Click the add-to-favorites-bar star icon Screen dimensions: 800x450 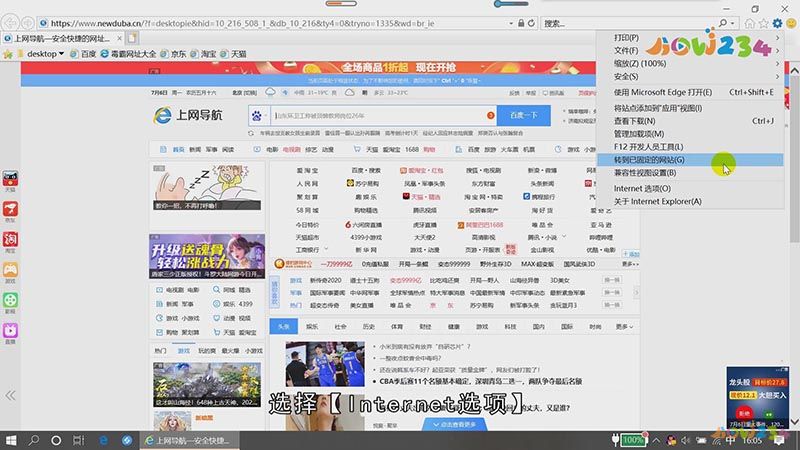coord(8,54)
